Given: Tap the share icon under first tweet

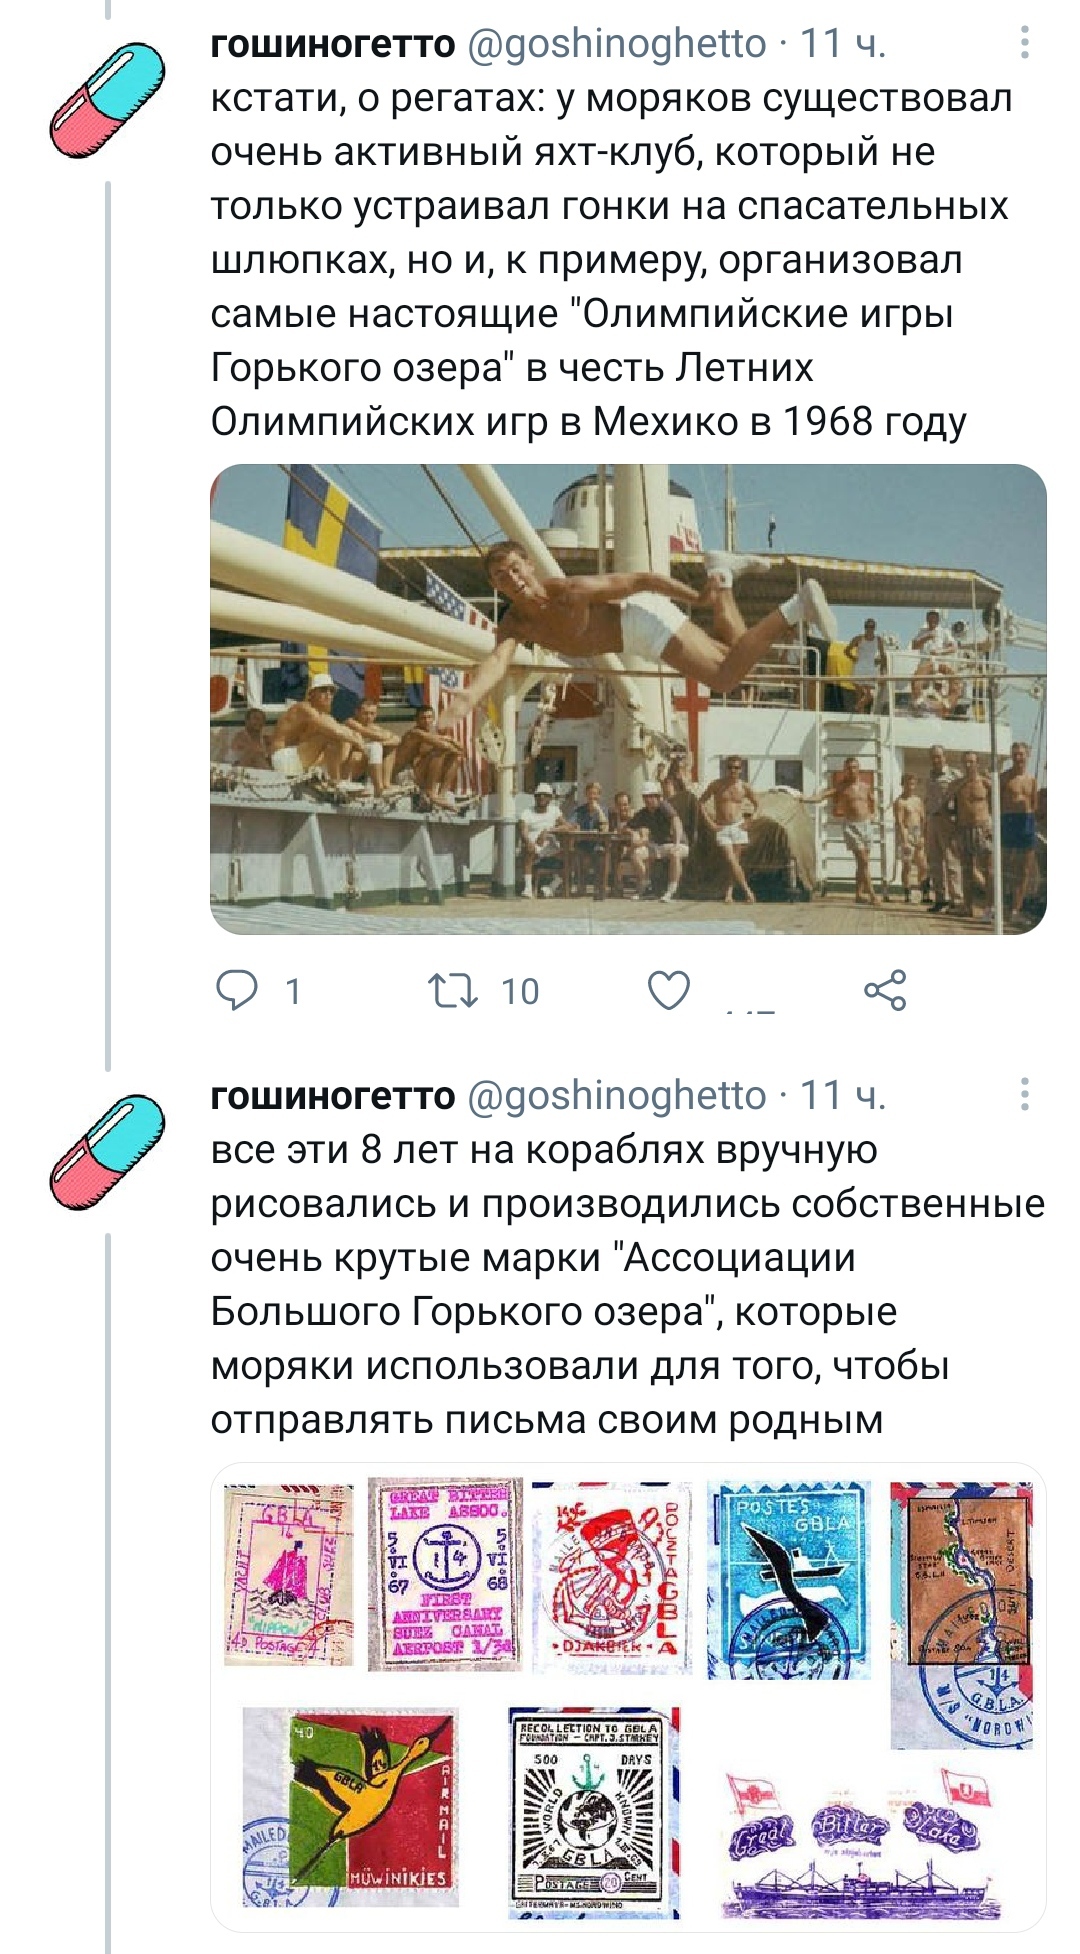Looking at the screenshot, I should pos(885,990).
